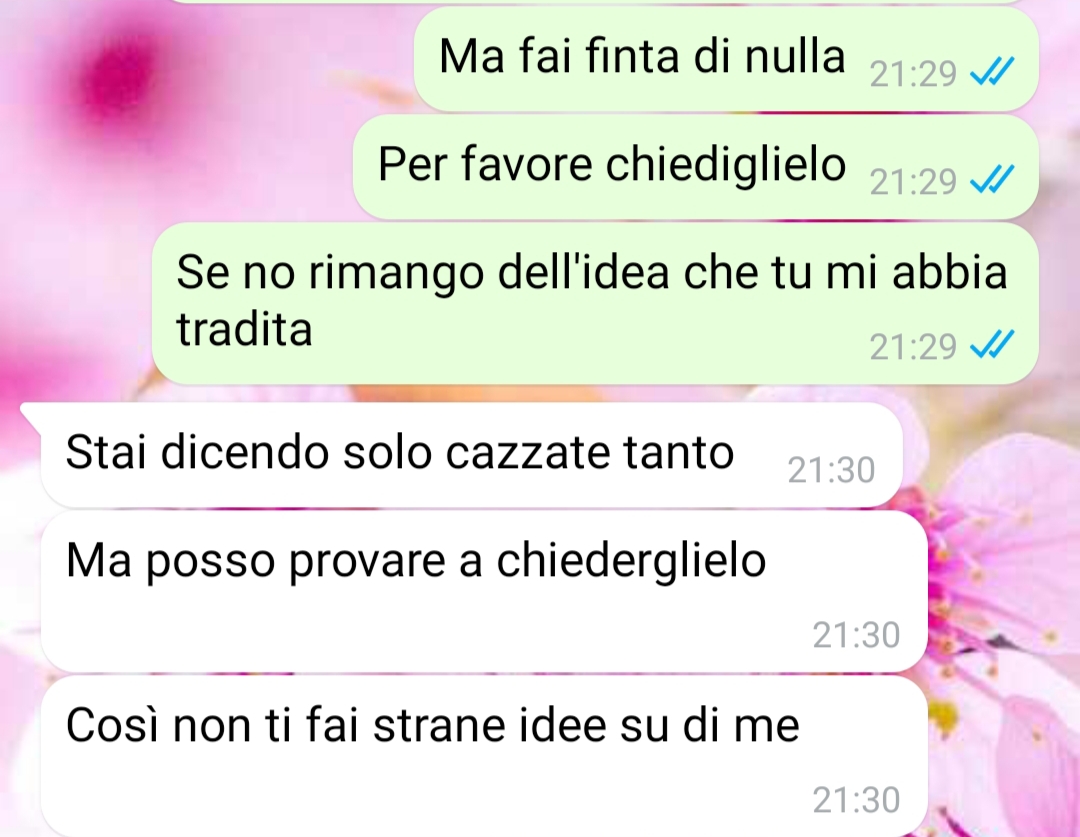Click the 21:30 time under "strane idee" message
Screen dimensions: 1080x837
(856, 800)
